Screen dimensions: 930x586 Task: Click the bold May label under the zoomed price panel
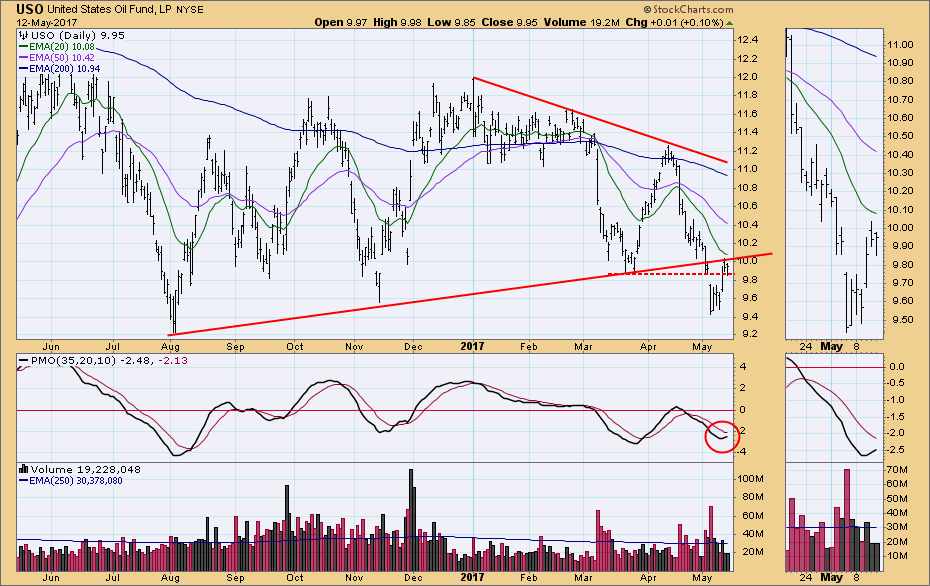tap(832, 346)
